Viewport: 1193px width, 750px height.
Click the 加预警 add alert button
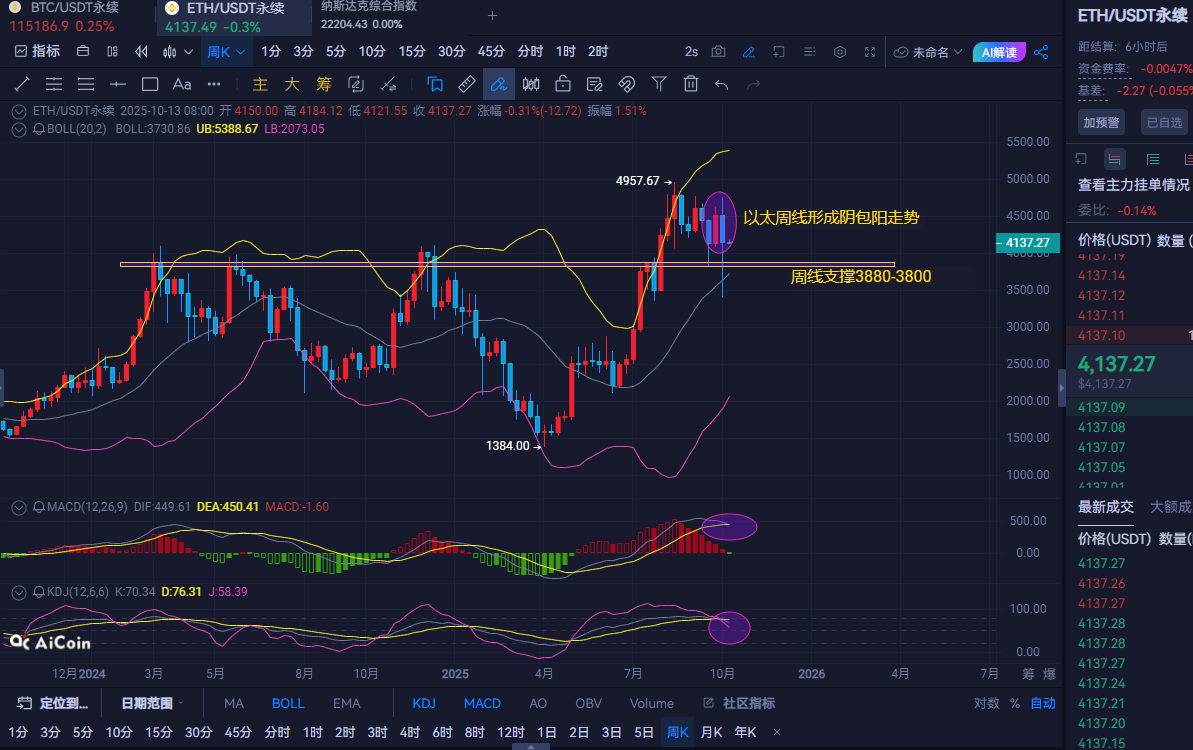pyautogui.click(x=1101, y=122)
